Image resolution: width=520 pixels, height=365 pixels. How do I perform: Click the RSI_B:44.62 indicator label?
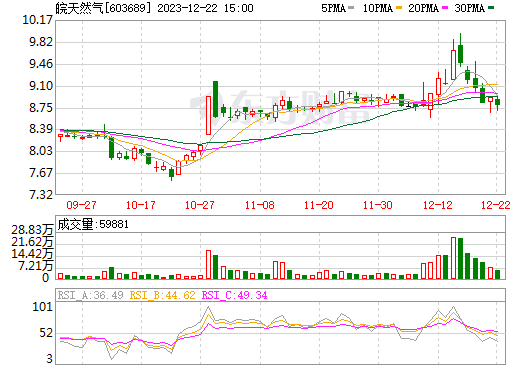(162, 295)
